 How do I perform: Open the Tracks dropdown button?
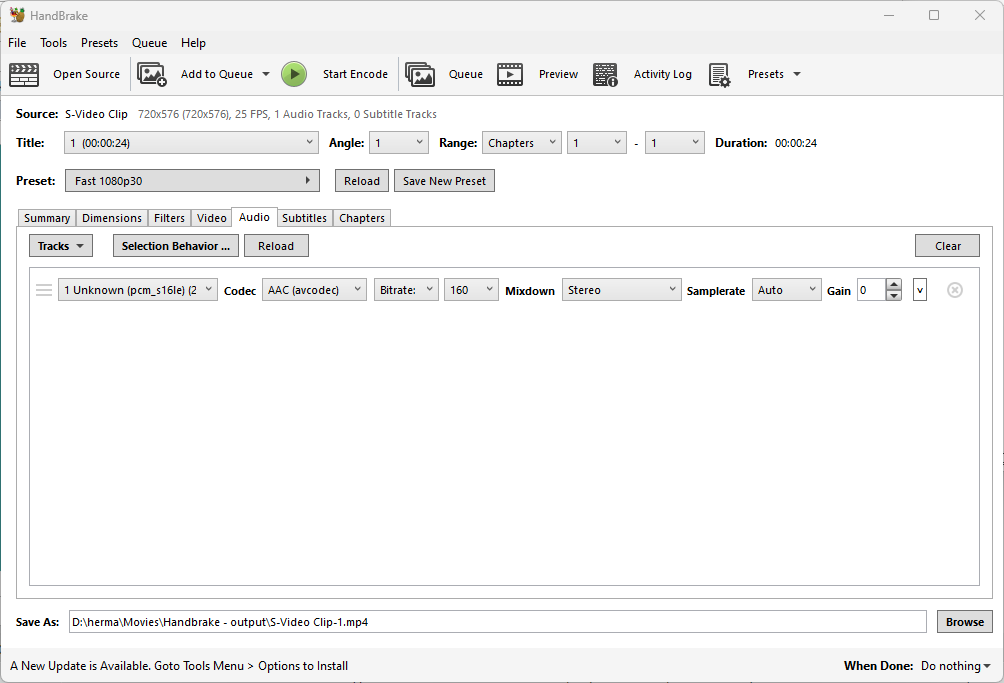click(x=61, y=246)
